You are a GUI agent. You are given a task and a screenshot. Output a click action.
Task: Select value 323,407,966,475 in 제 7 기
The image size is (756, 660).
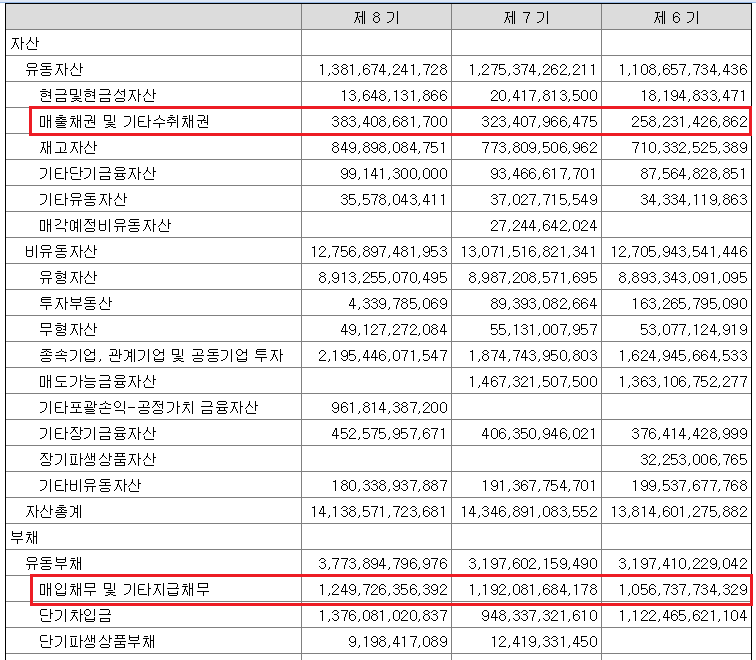click(539, 121)
